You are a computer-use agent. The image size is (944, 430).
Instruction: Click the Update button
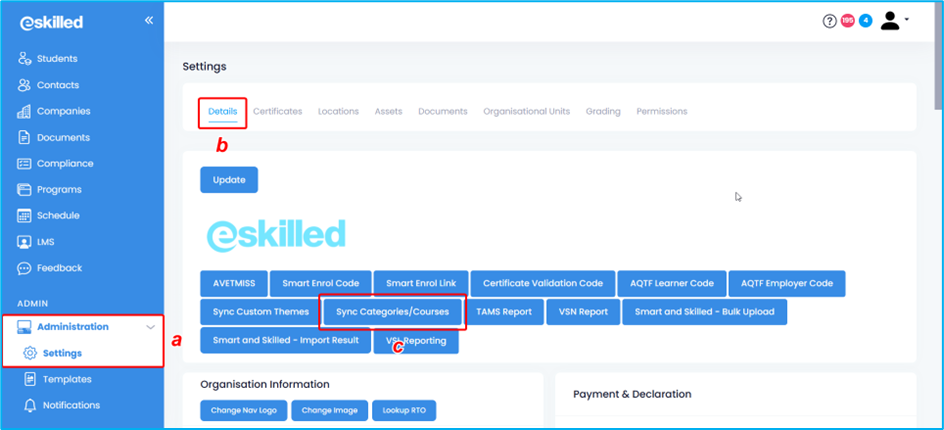(229, 180)
